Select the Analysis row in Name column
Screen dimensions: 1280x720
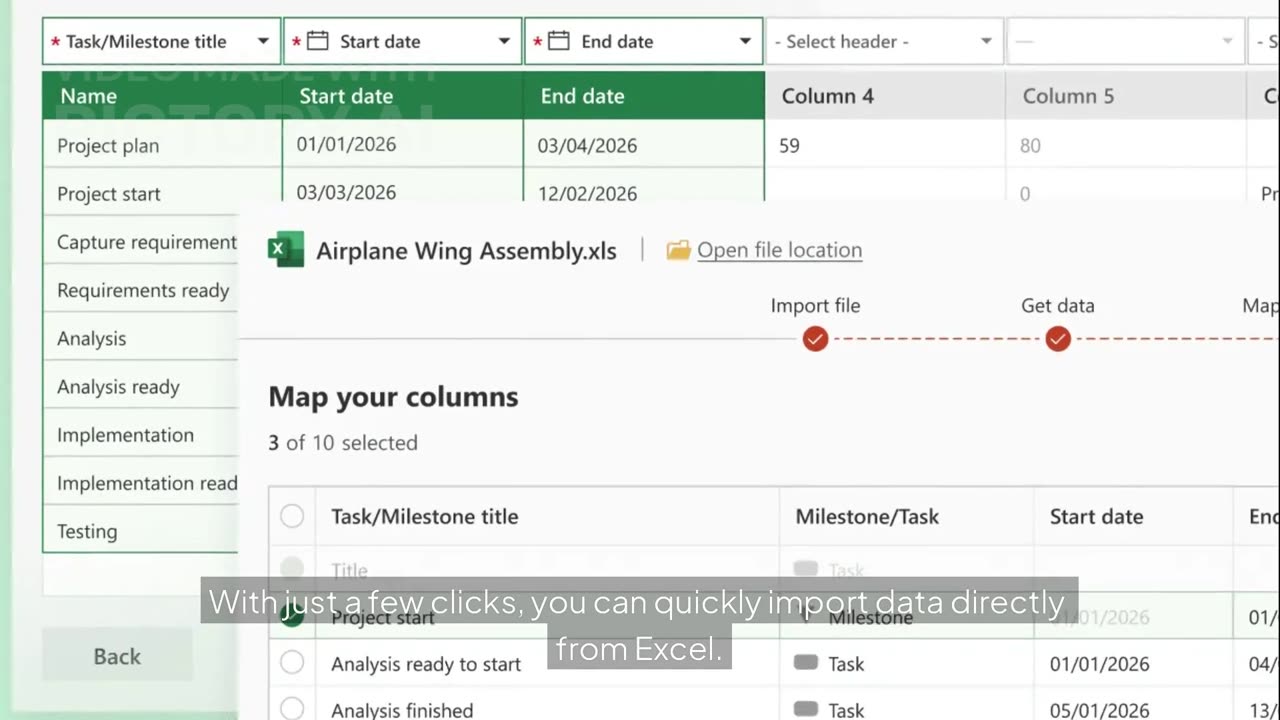coord(141,338)
